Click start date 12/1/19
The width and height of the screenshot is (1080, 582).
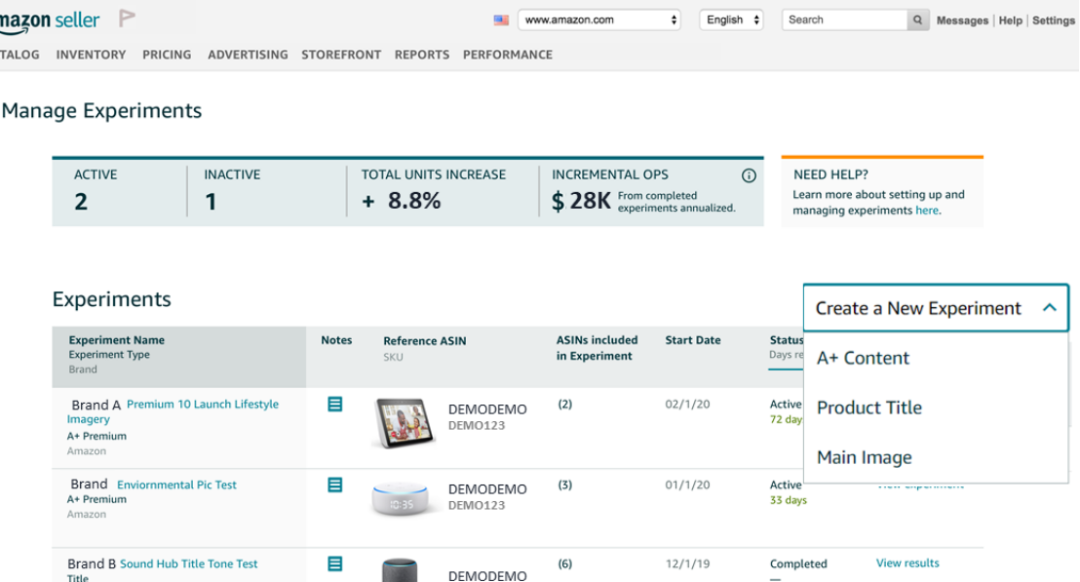687,564
